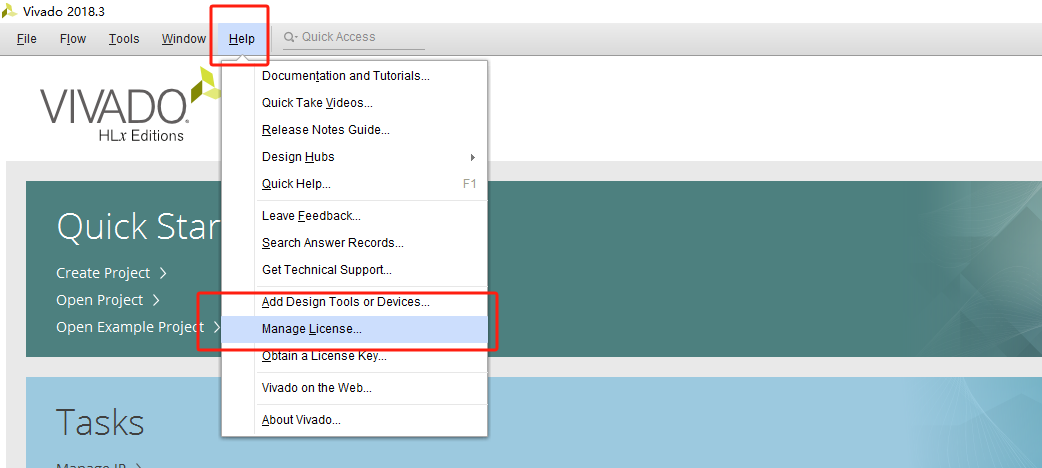Image resolution: width=1042 pixels, height=468 pixels.
Task: Open the Window menu
Action: click(183, 39)
